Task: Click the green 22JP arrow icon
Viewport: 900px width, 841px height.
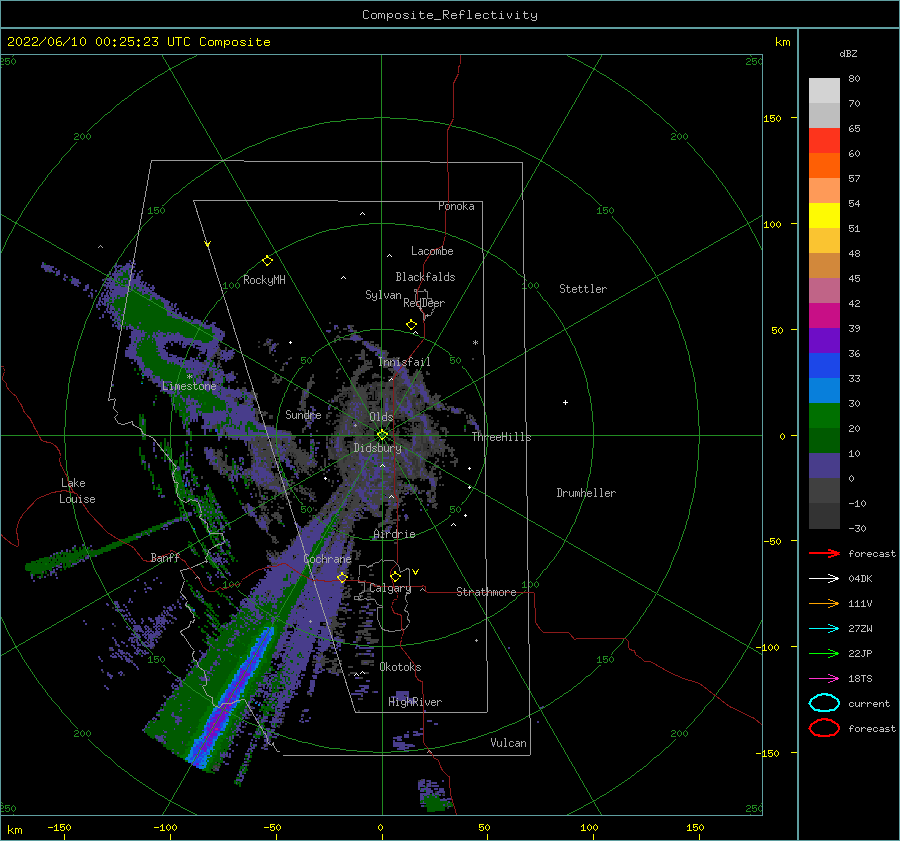Action: coord(824,653)
